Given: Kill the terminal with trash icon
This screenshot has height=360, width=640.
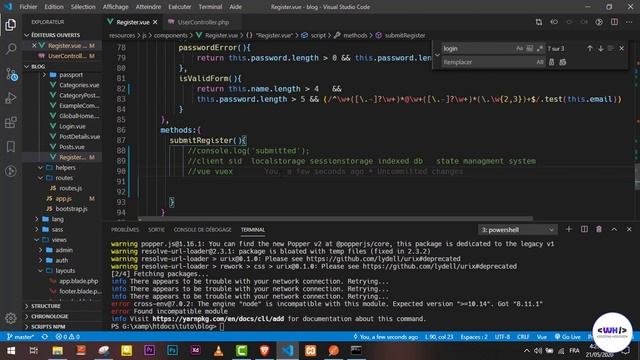Looking at the screenshot, I should (x=599, y=229).
